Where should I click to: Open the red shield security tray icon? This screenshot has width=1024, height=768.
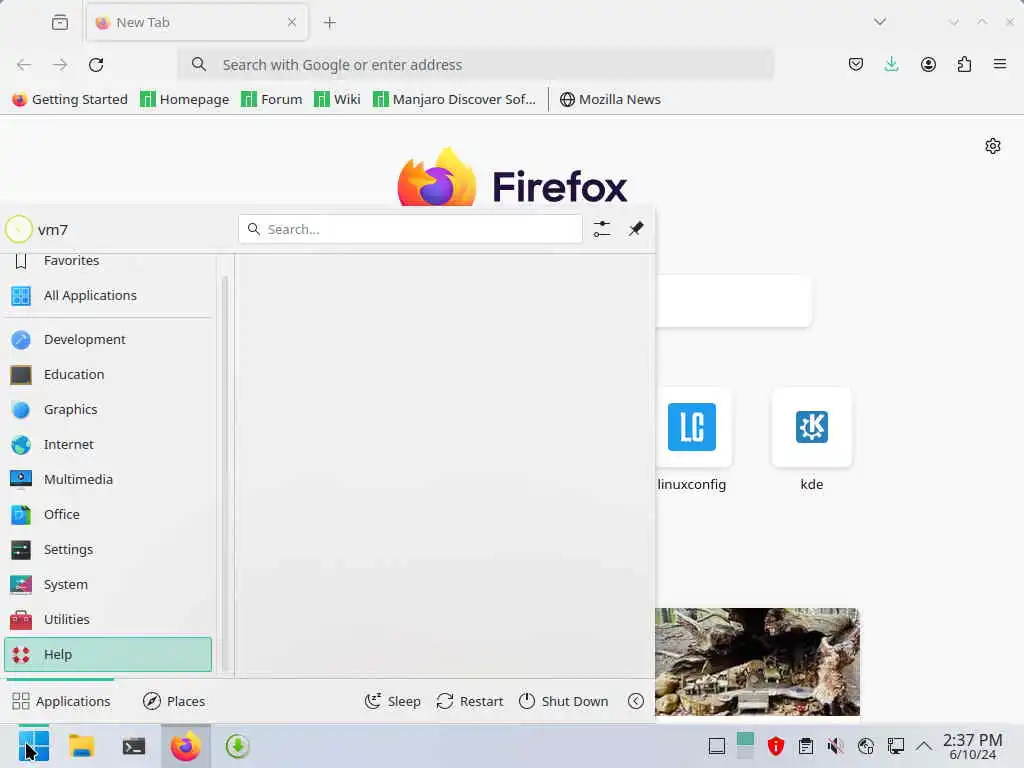pyautogui.click(x=775, y=746)
